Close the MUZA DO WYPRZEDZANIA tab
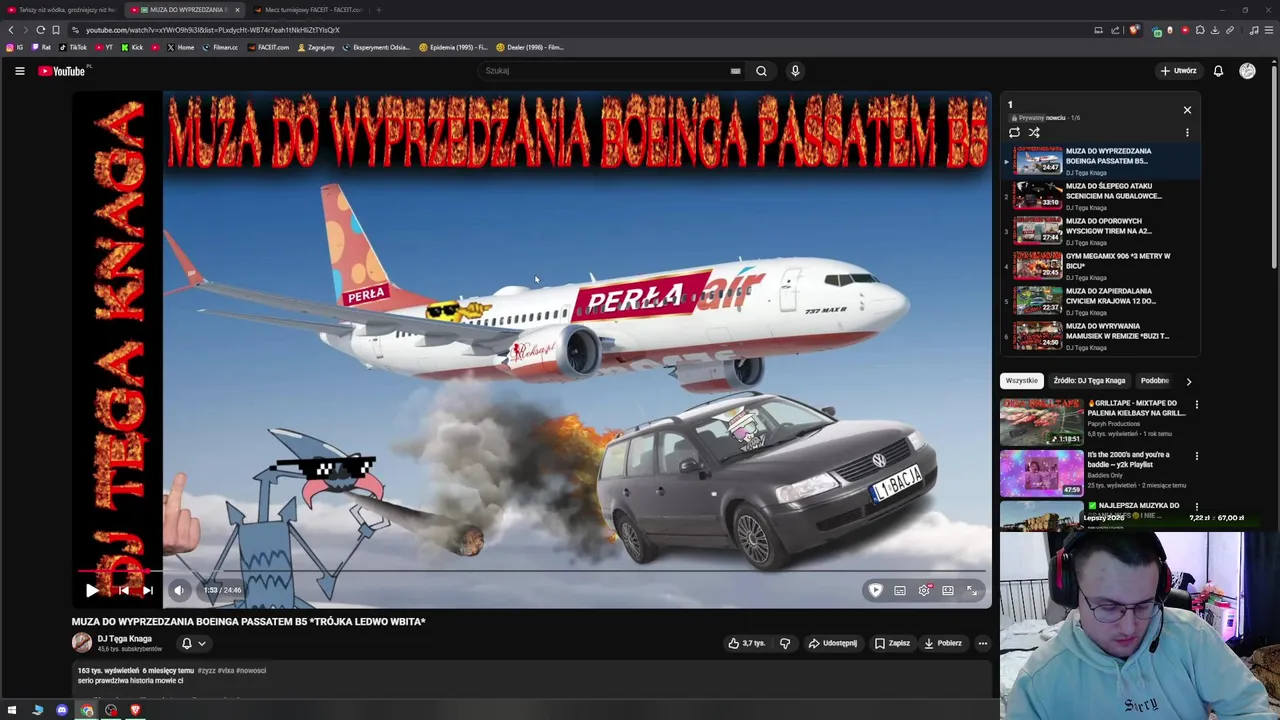Image resolution: width=1280 pixels, height=720 pixels. coord(237,10)
